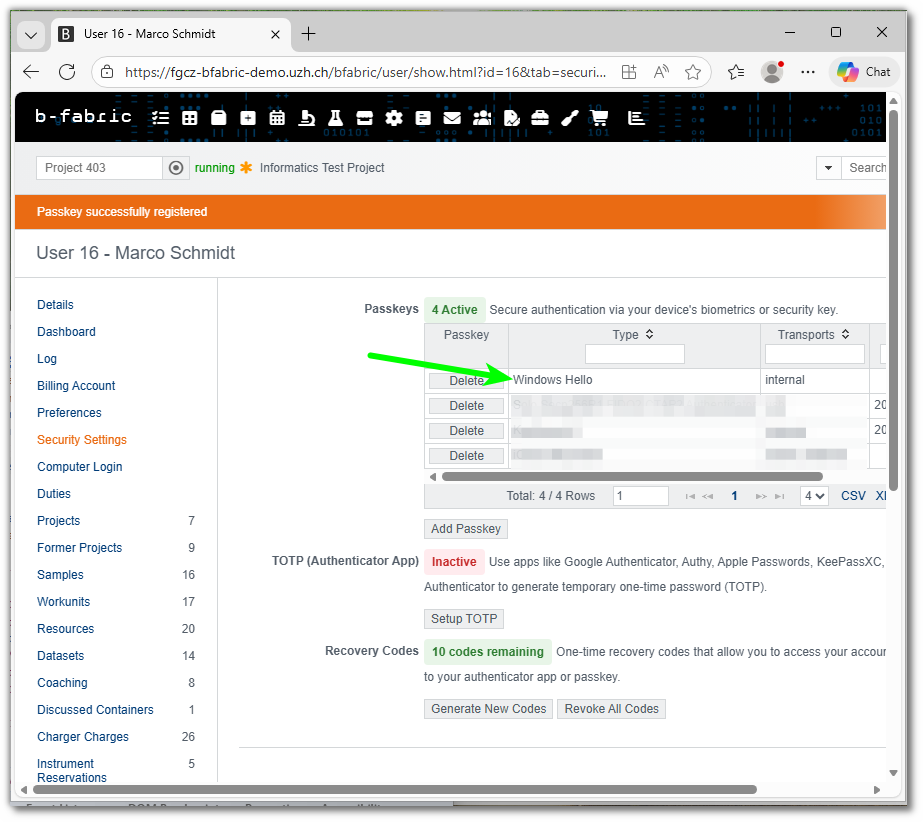Click the browser address bar URL

click(x=365, y=72)
